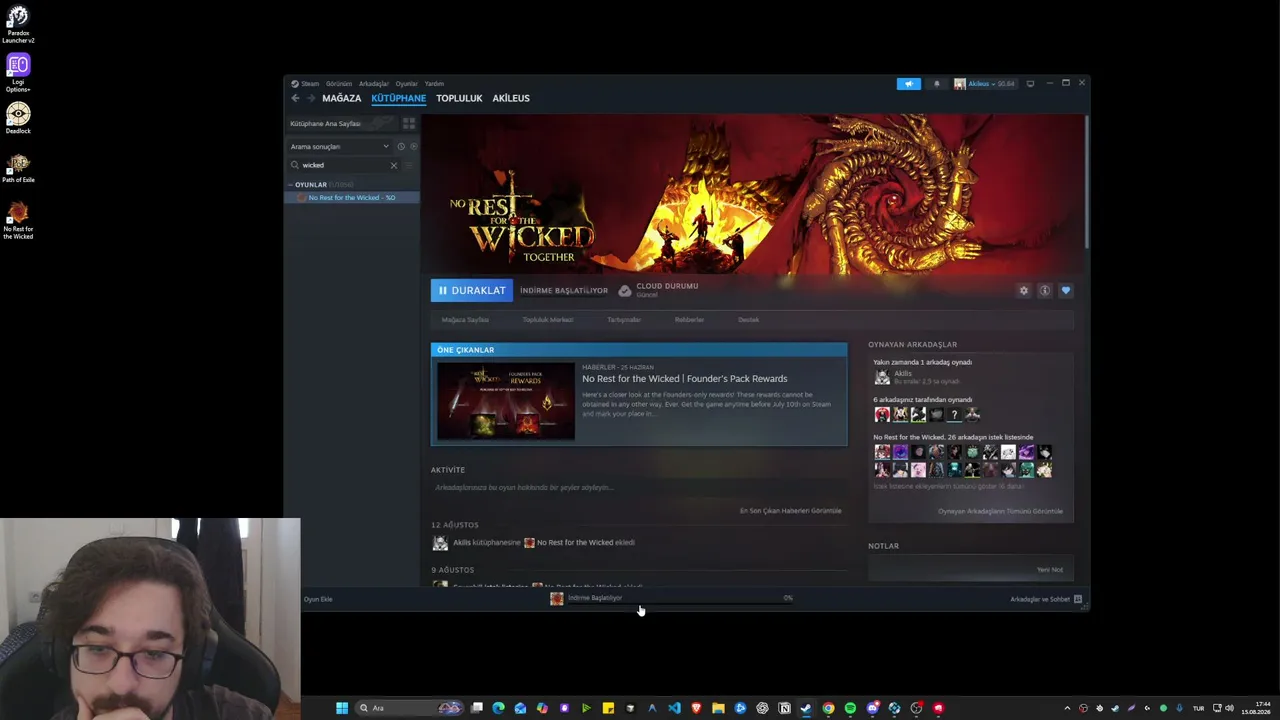This screenshot has width=1280, height=720.
Task: Open the Deadlock desktop shortcut
Action: 18,118
